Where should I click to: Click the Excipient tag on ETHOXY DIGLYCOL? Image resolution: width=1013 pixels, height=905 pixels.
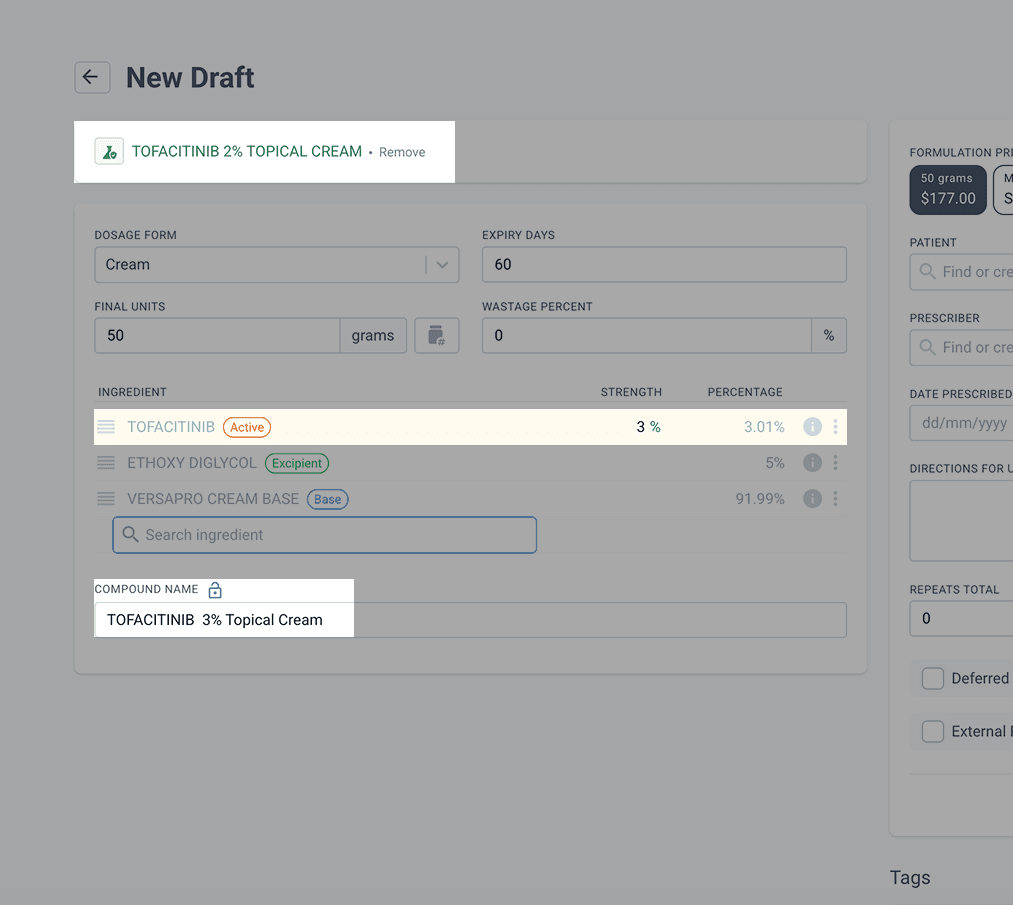pos(297,463)
